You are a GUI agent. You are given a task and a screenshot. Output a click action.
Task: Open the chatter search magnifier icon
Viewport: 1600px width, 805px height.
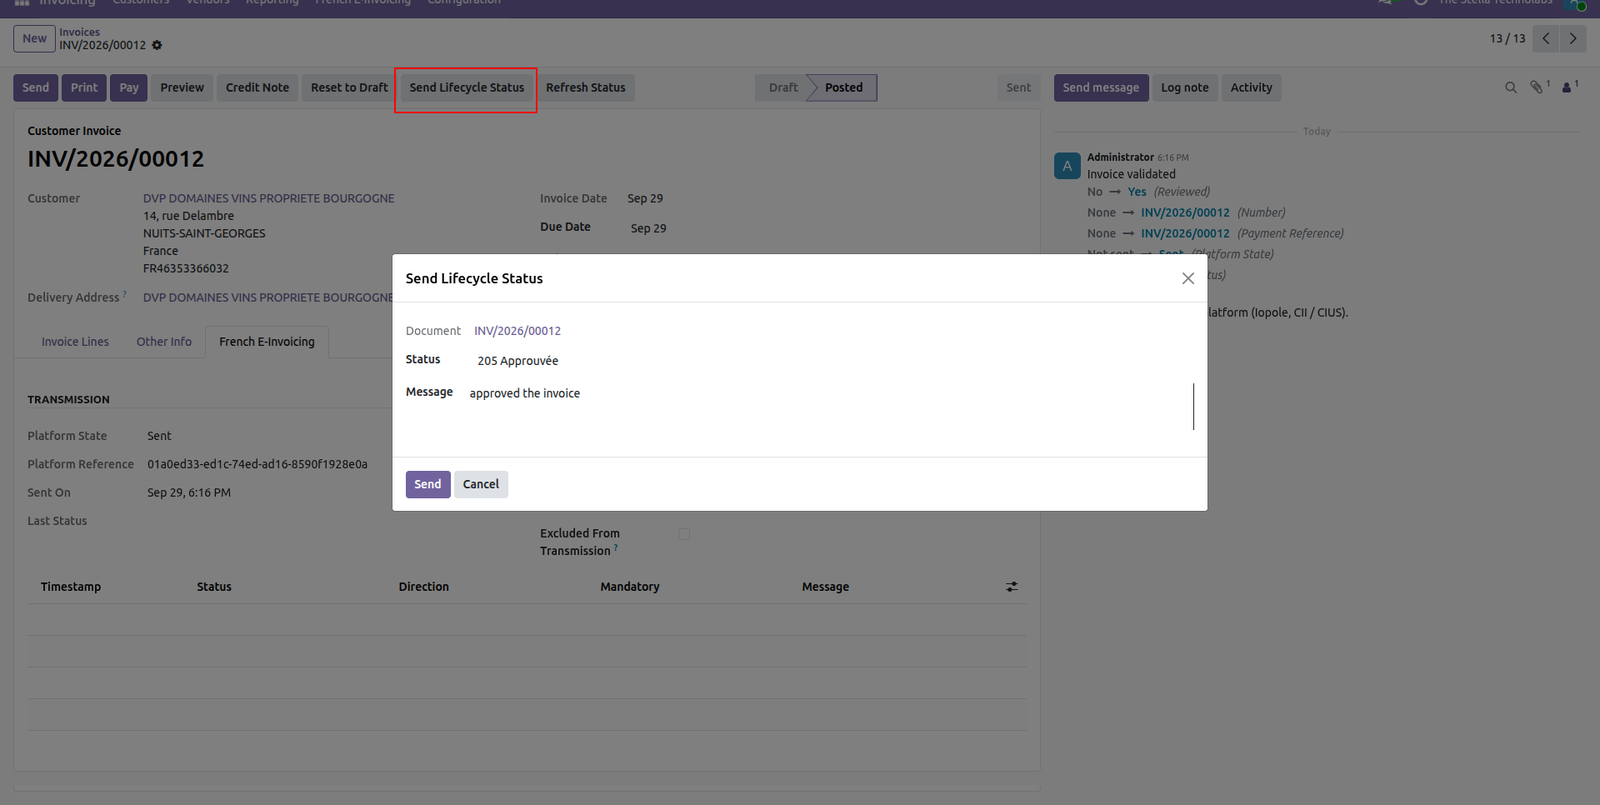point(1511,88)
